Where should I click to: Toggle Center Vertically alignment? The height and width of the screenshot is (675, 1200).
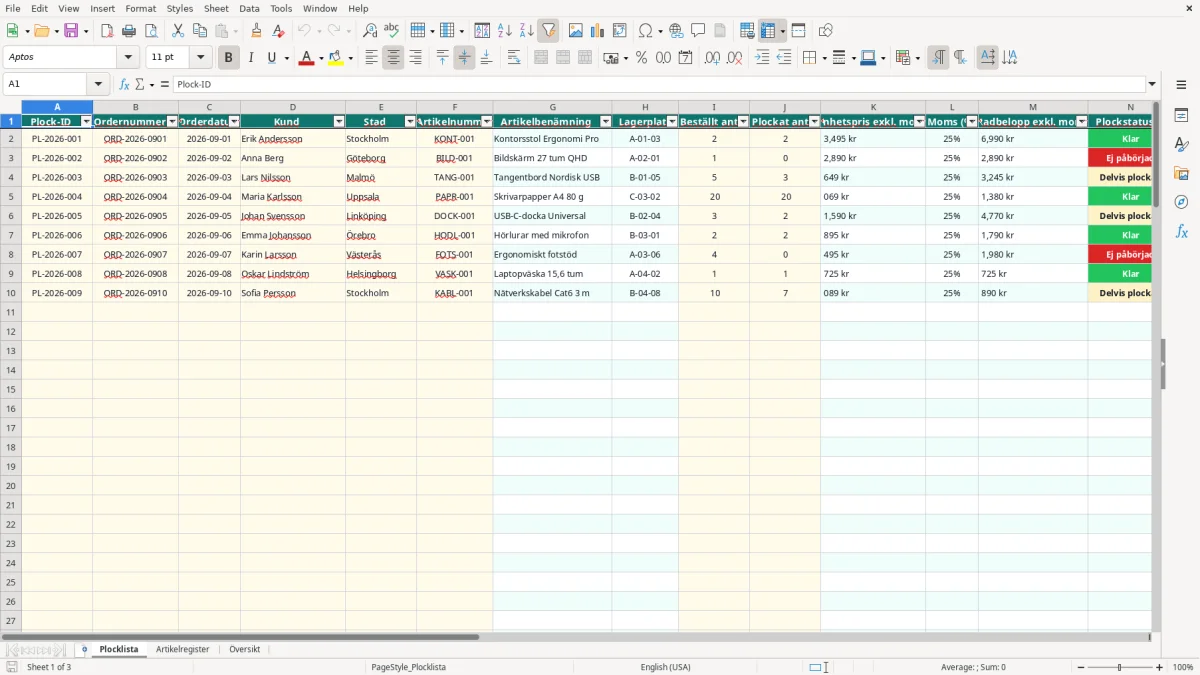coord(464,58)
